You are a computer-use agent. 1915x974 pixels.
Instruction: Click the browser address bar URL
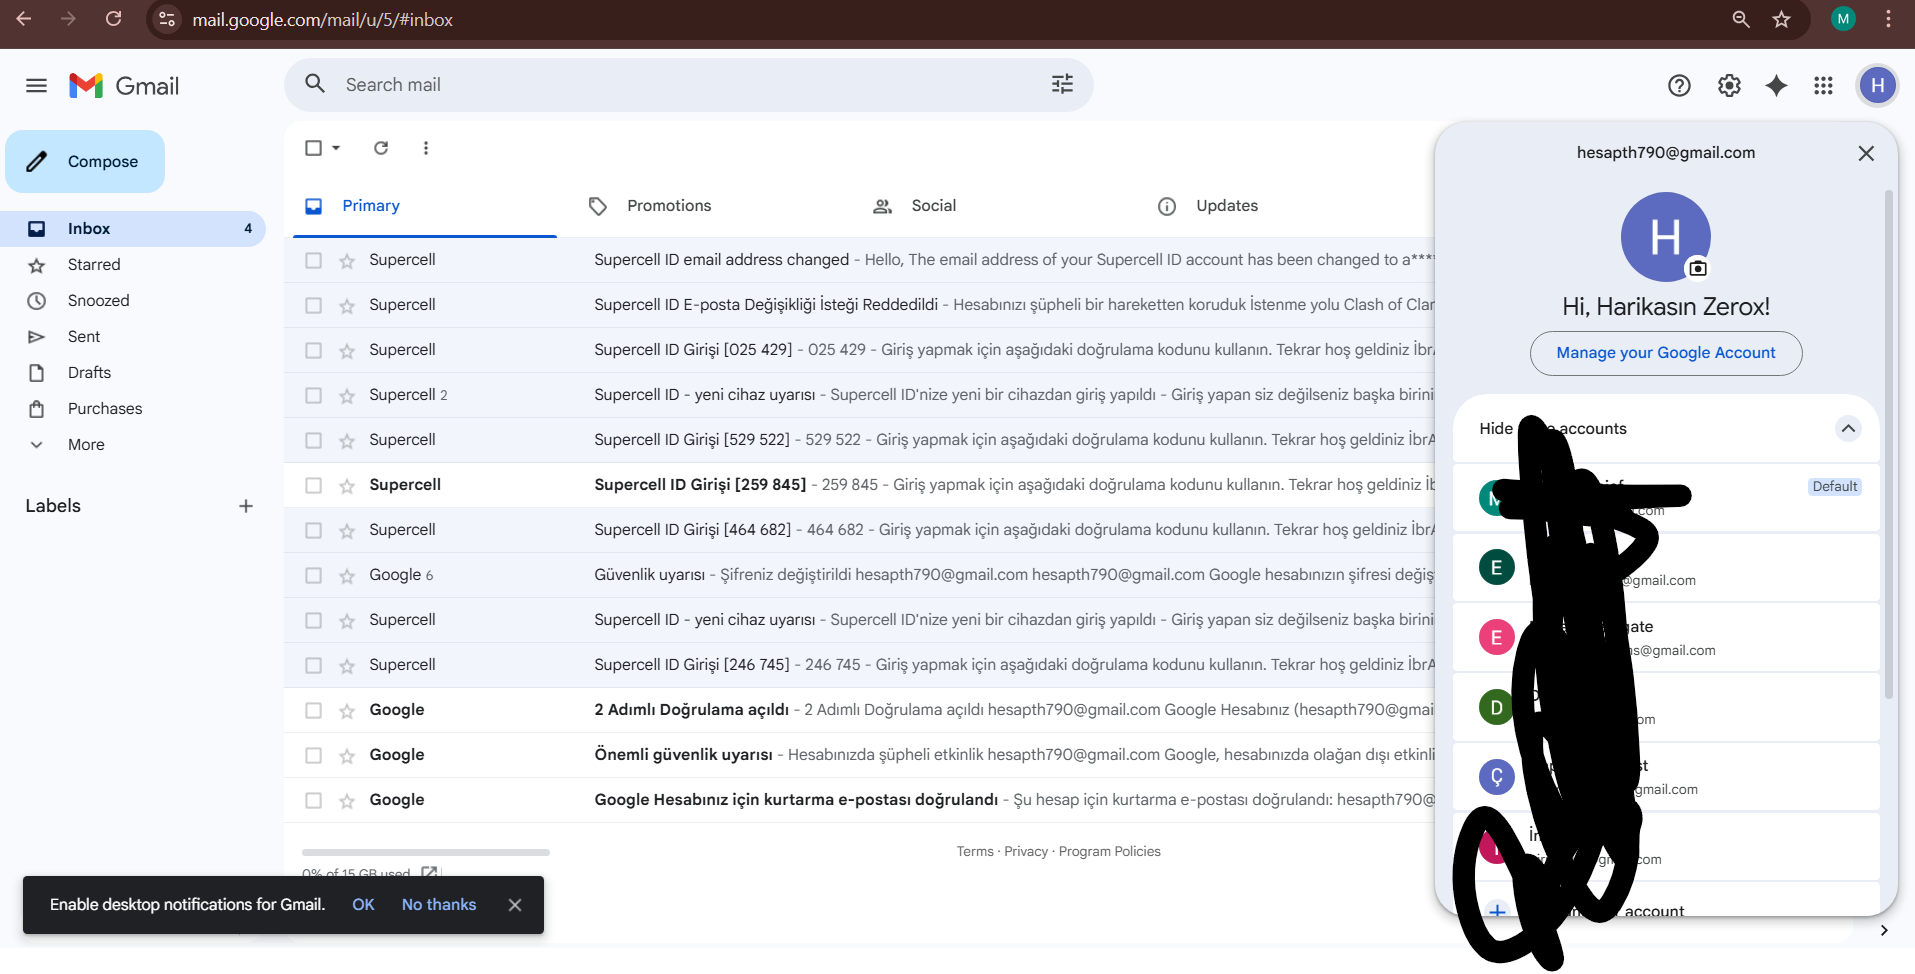tap(322, 20)
